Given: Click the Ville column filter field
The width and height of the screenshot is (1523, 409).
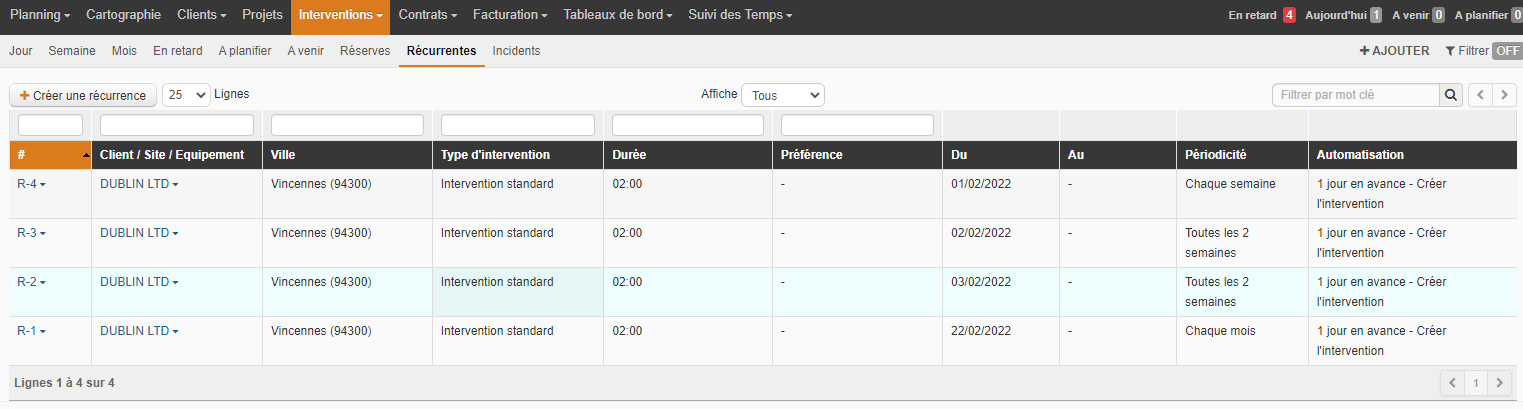Looking at the screenshot, I should 347,125.
